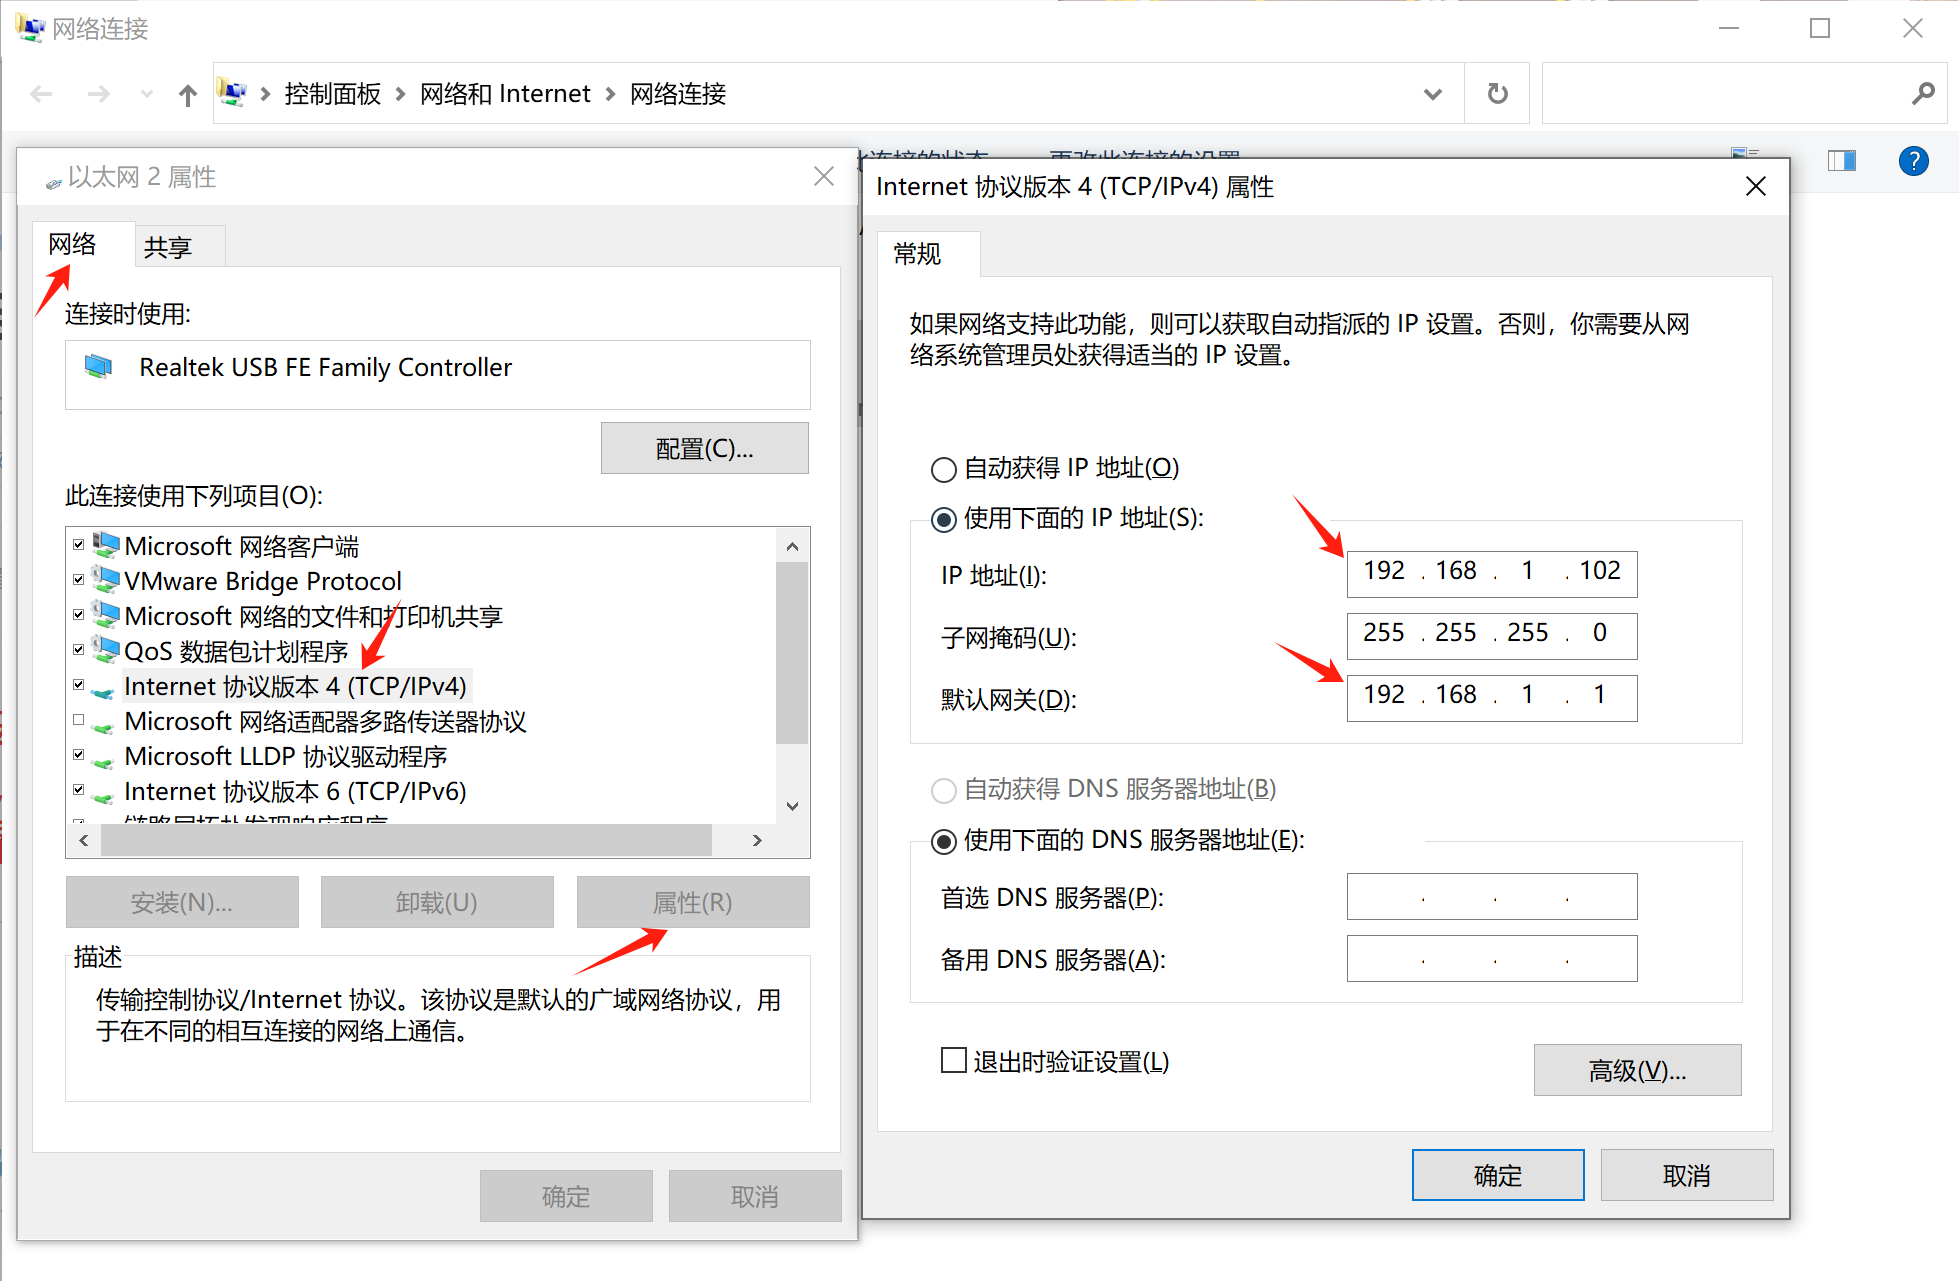This screenshot has height=1281, width=1959.
Task: Open the 高级(V)... advanced settings button
Action: point(1636,1070)
